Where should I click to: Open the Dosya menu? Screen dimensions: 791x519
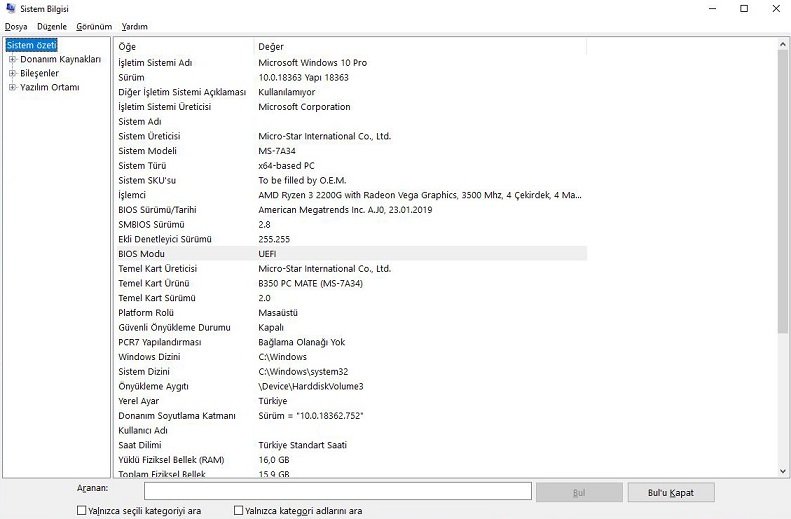click(16, 26)
